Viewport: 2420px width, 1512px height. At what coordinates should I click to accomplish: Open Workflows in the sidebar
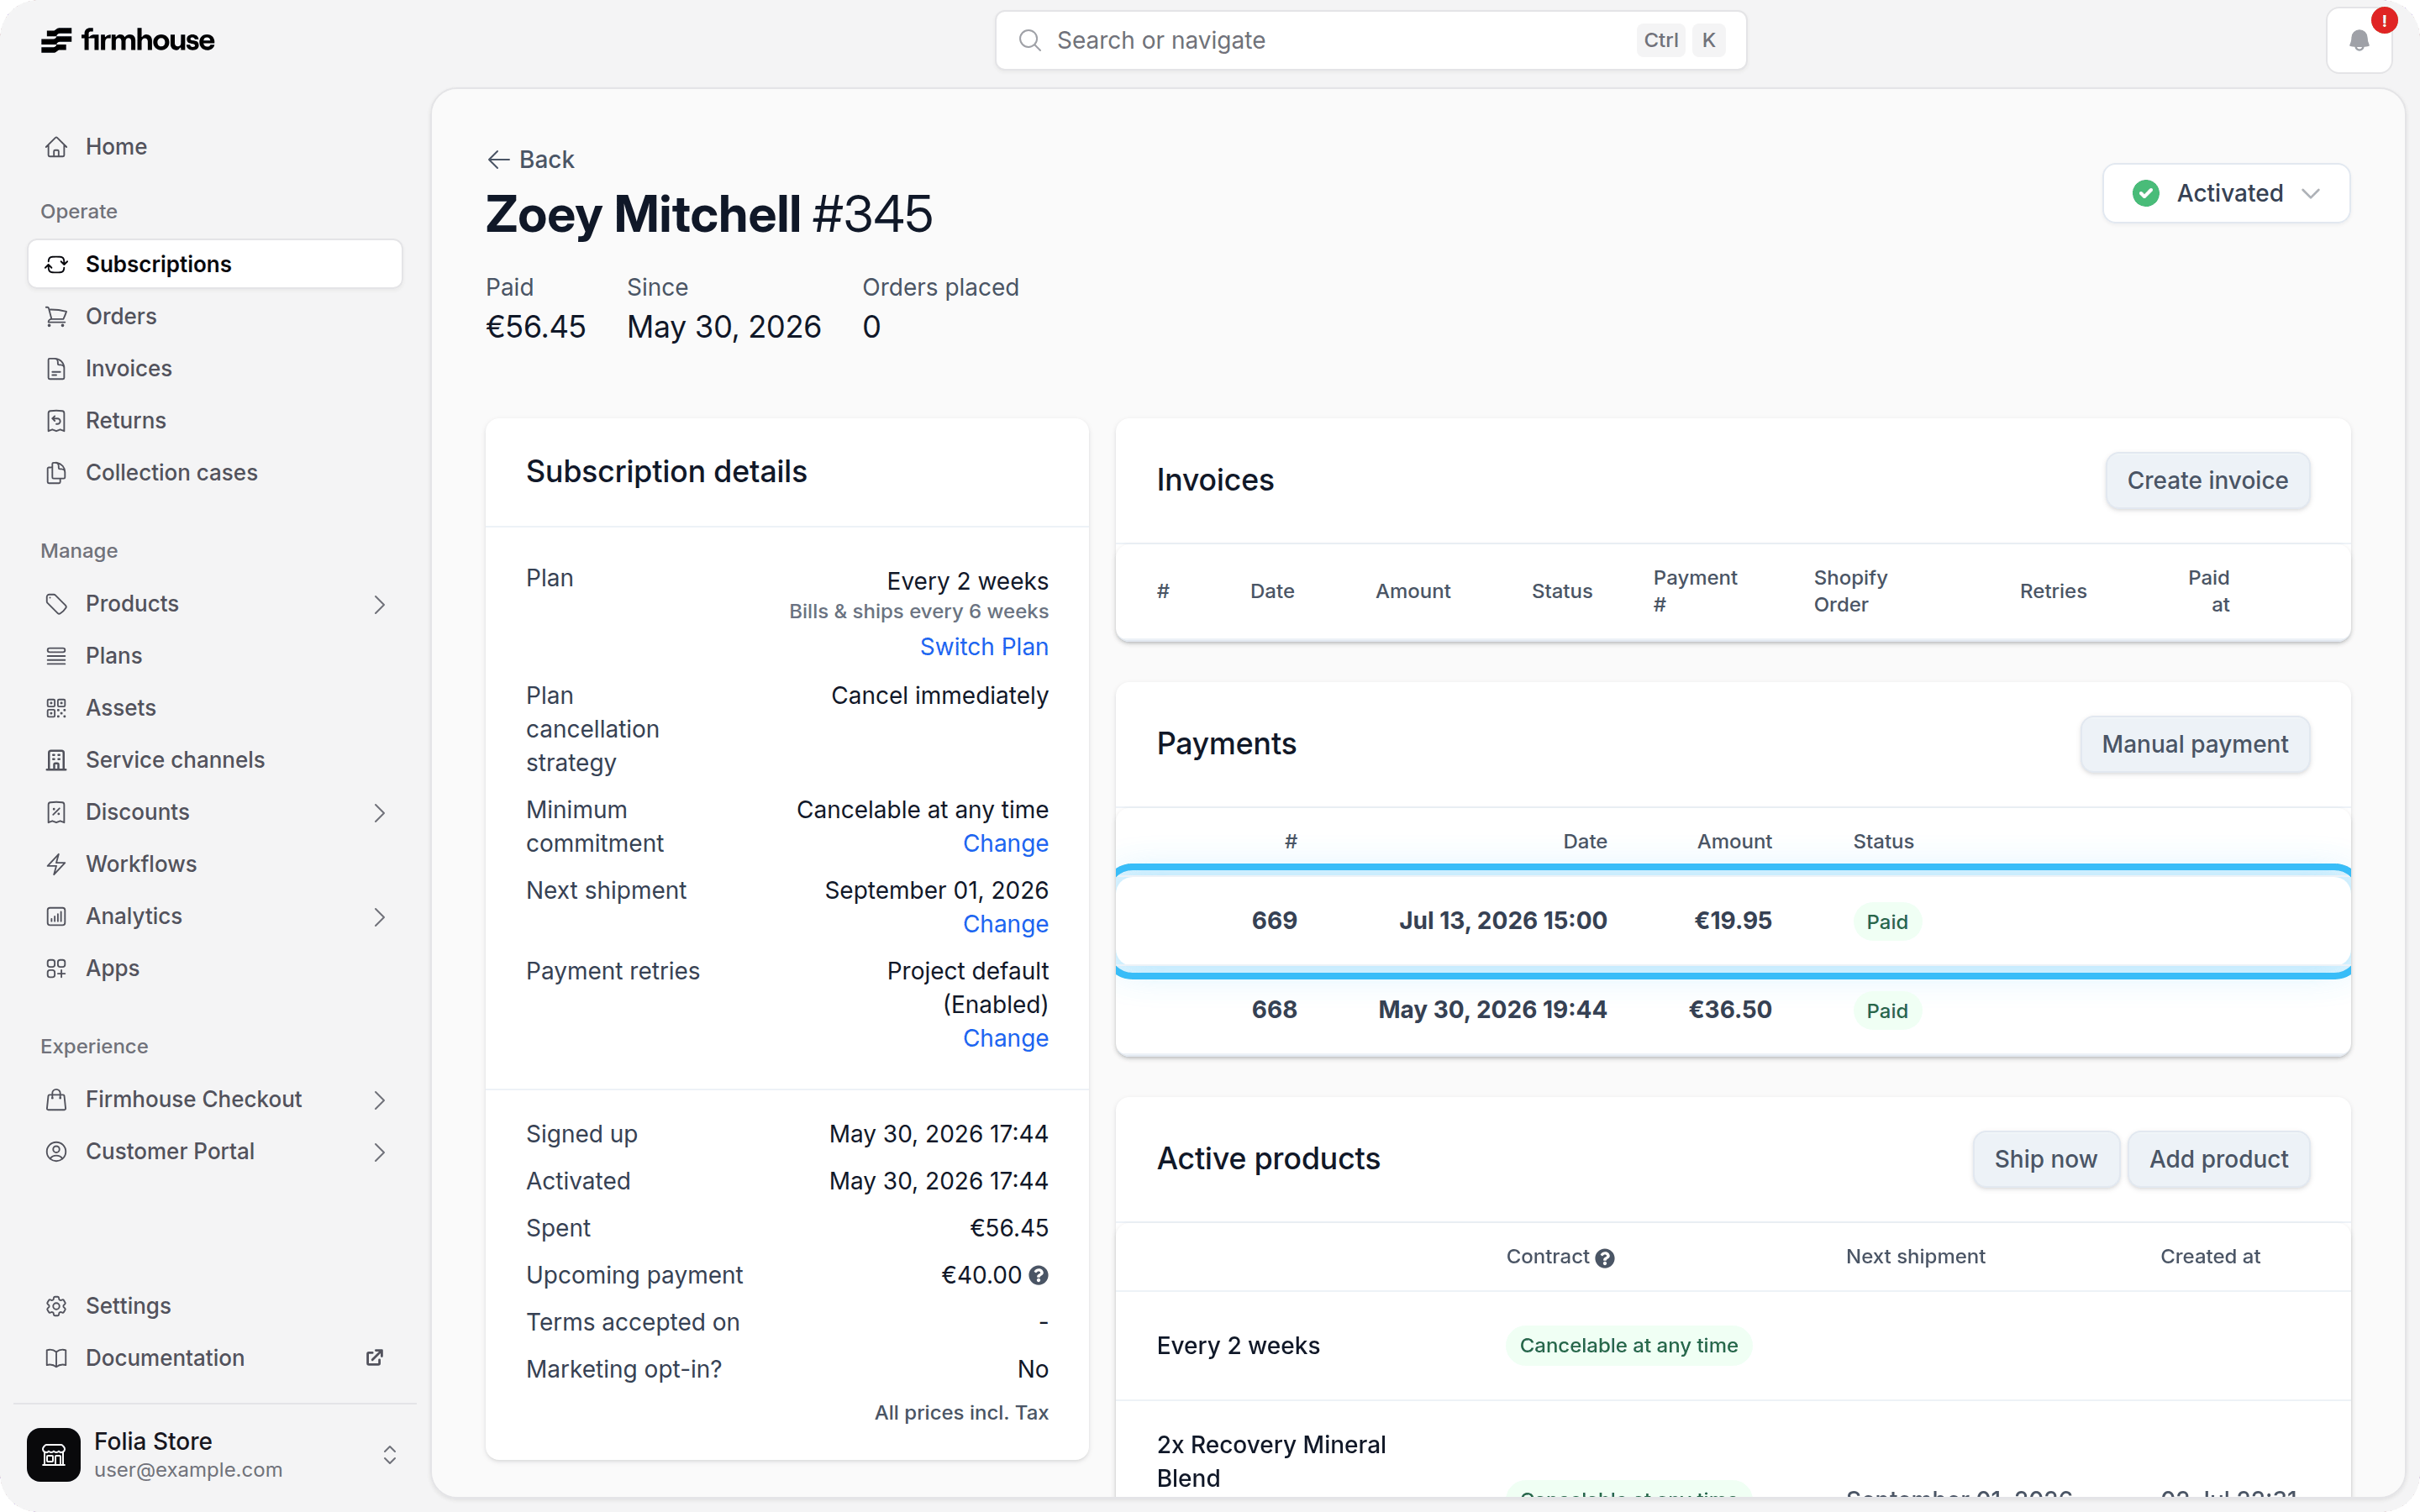coord(215,864)
